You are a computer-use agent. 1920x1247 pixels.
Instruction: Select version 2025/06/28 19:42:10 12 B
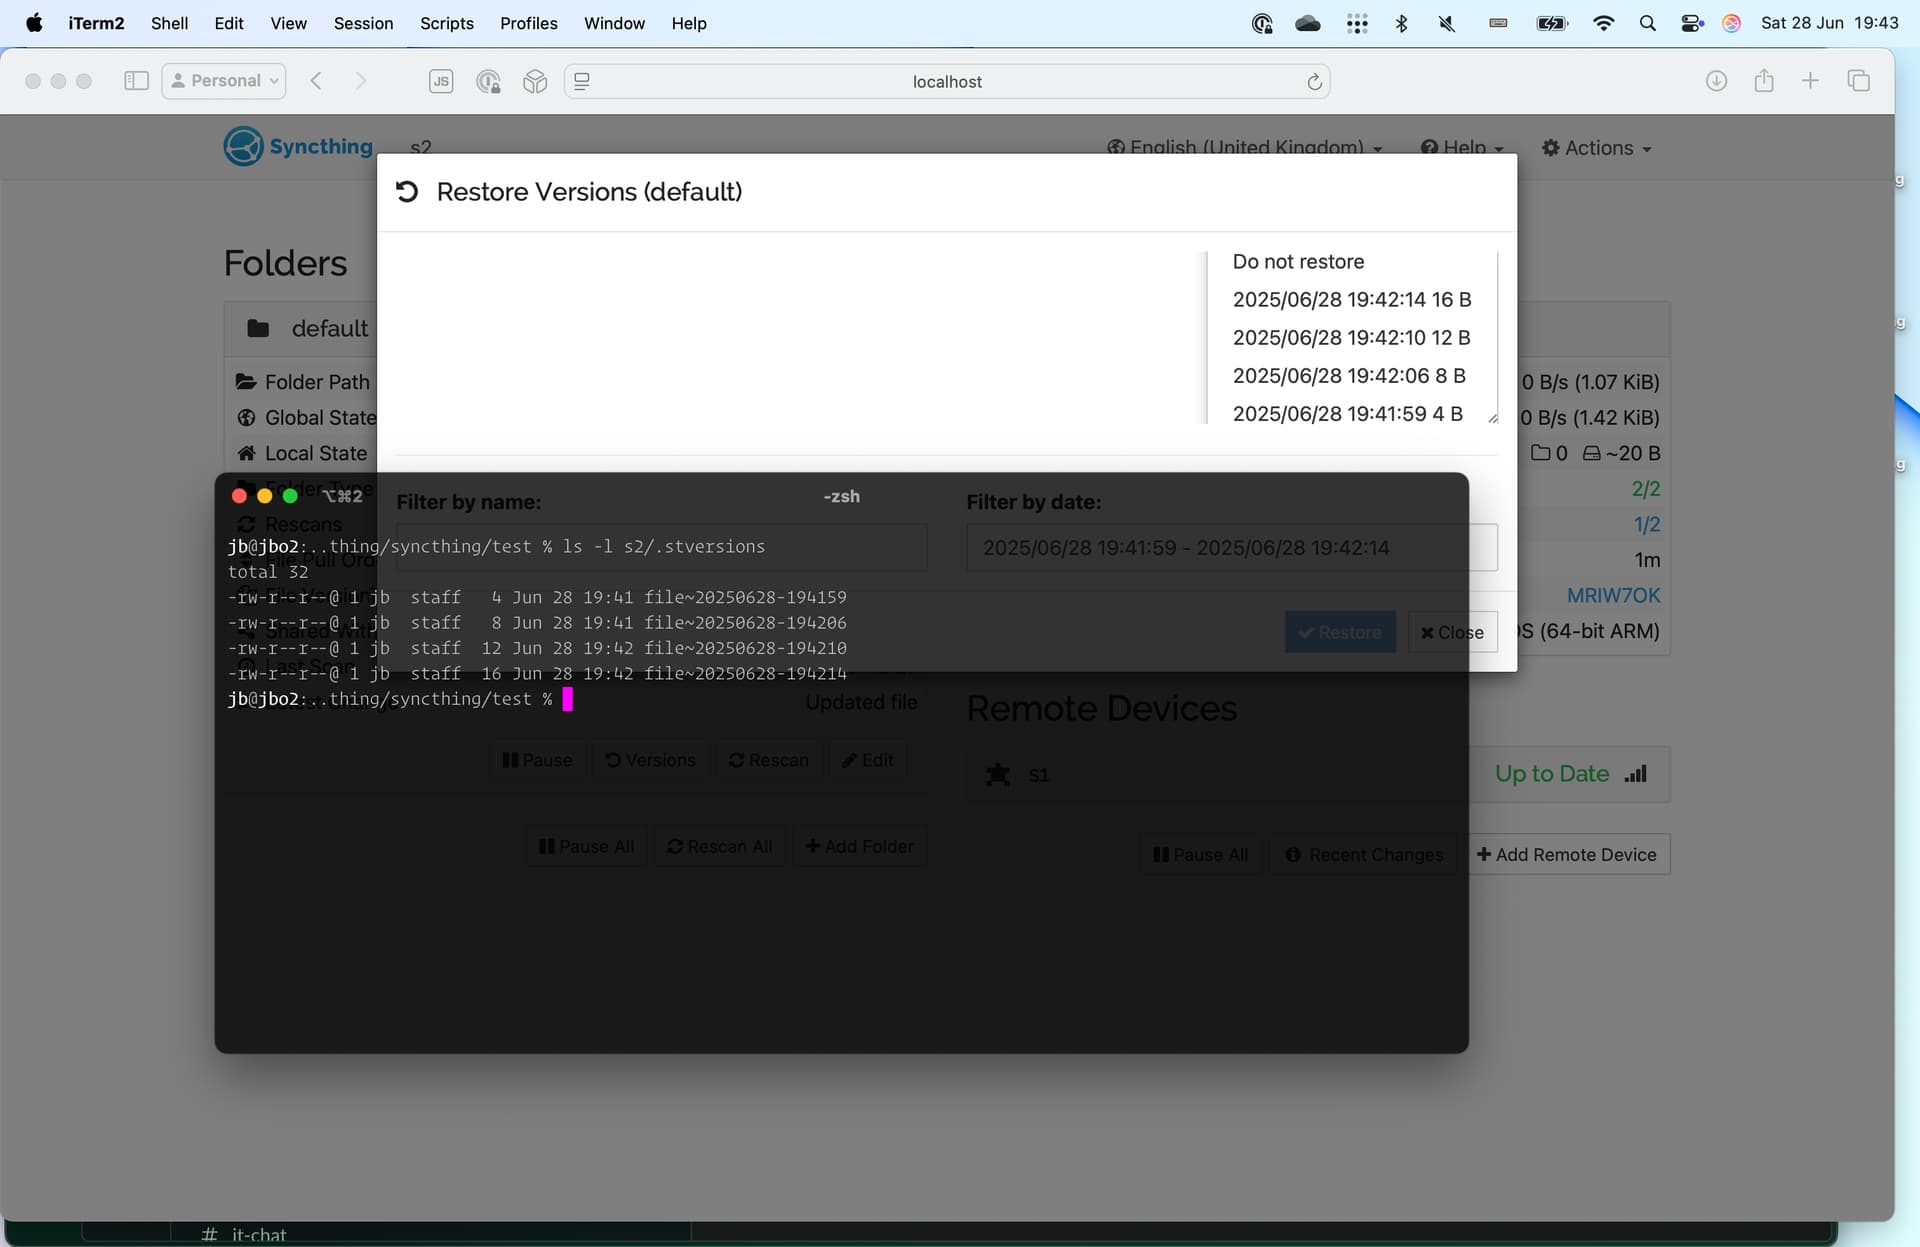(1350, 337)
